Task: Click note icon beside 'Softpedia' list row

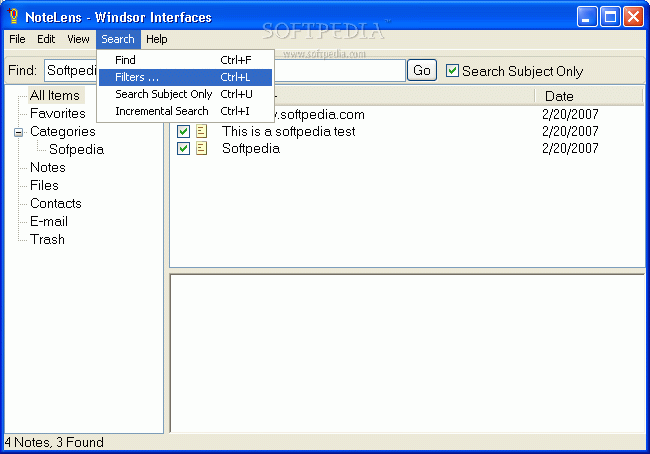Action: 201,148
